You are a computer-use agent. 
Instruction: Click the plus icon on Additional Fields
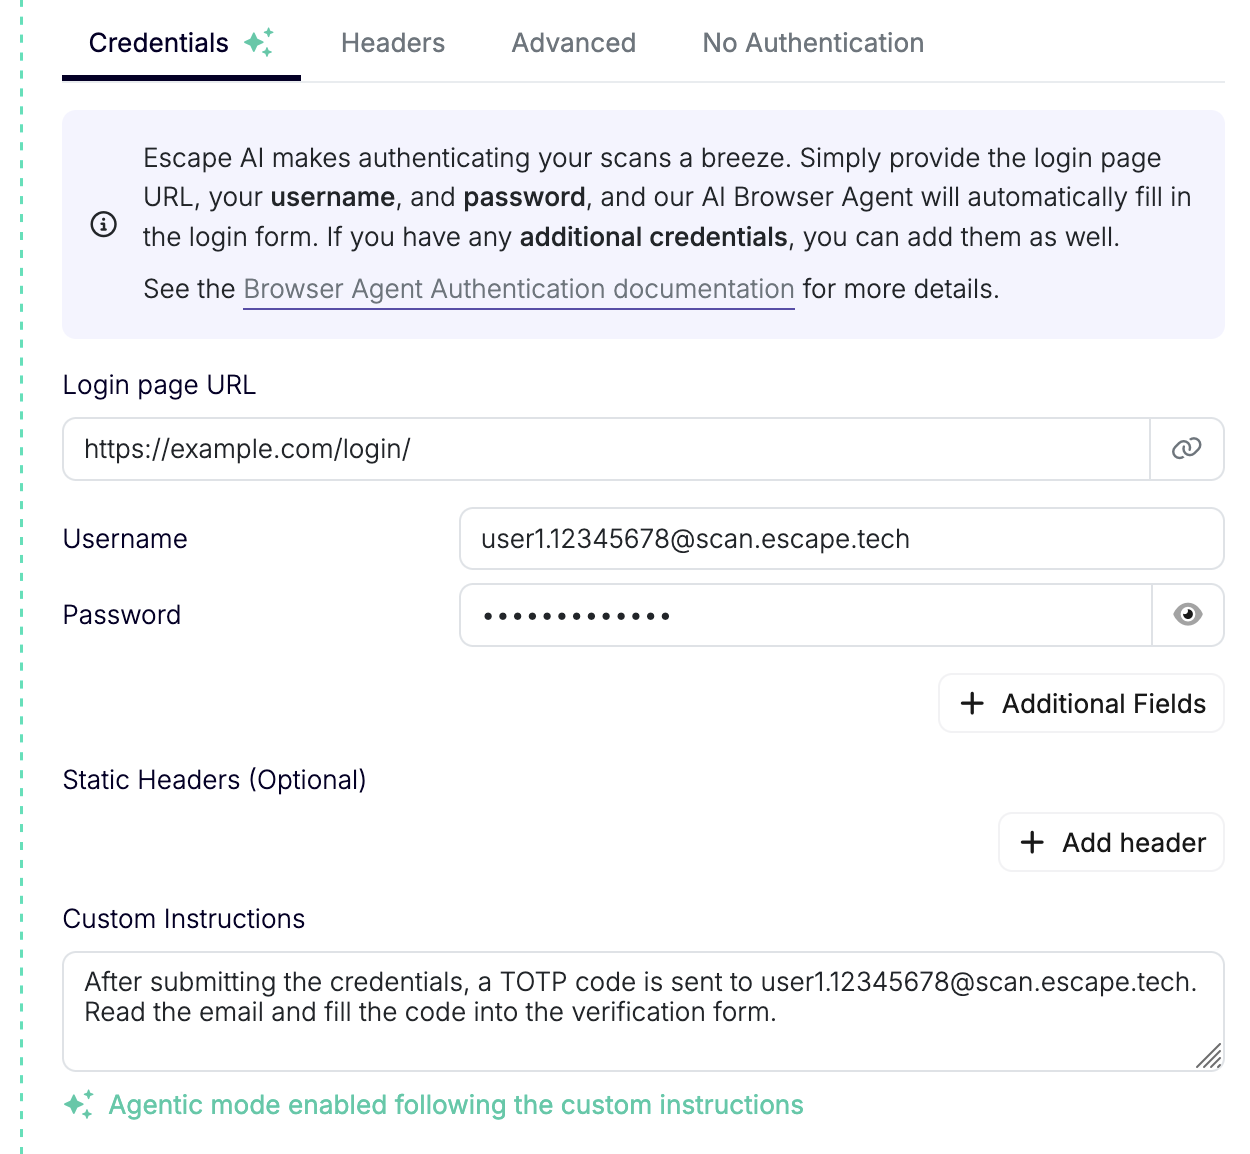pyautogui.click(x=971, y=703)
